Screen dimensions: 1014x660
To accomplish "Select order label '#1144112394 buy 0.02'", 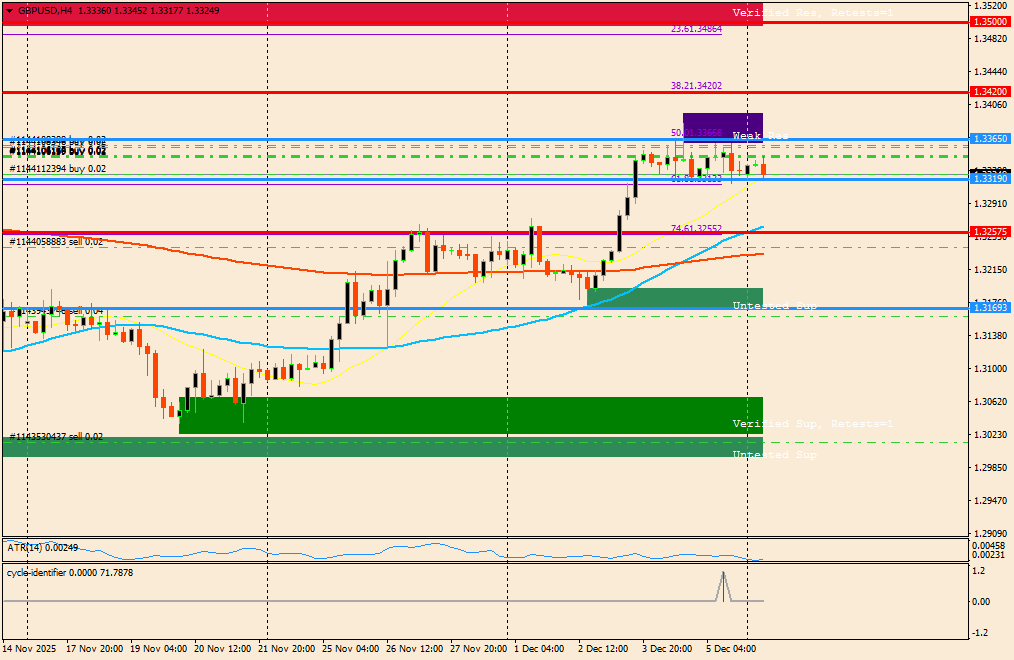I will (58, 169).
